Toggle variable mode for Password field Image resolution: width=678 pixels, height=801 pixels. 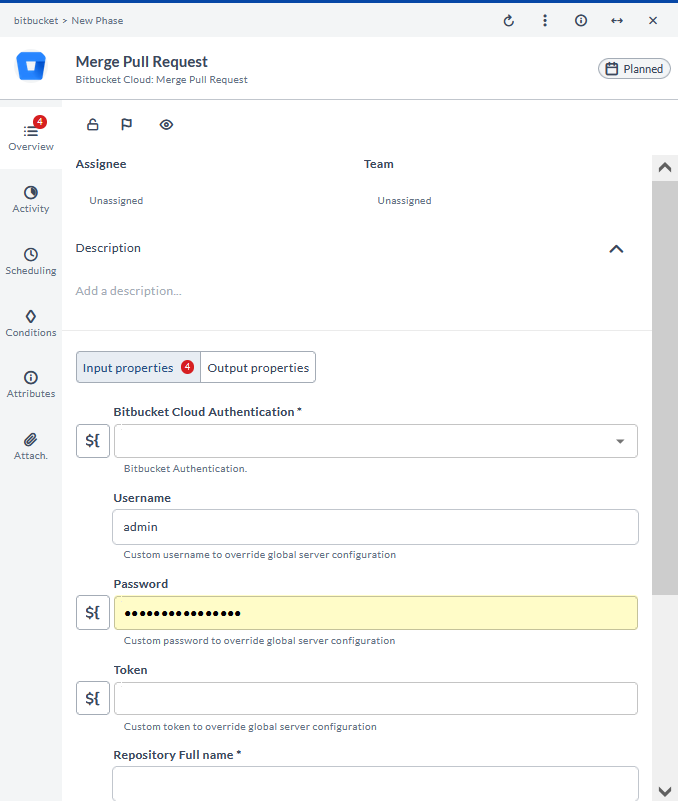pyautogui.click(x=93, y=613)
